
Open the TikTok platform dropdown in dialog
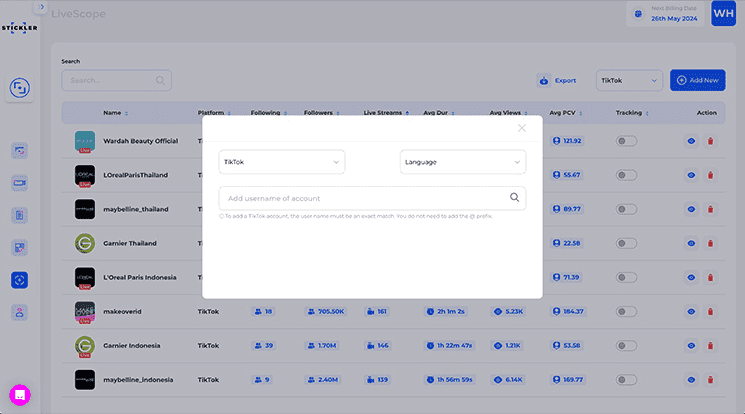pyautogui.click(x=281, y=161)
